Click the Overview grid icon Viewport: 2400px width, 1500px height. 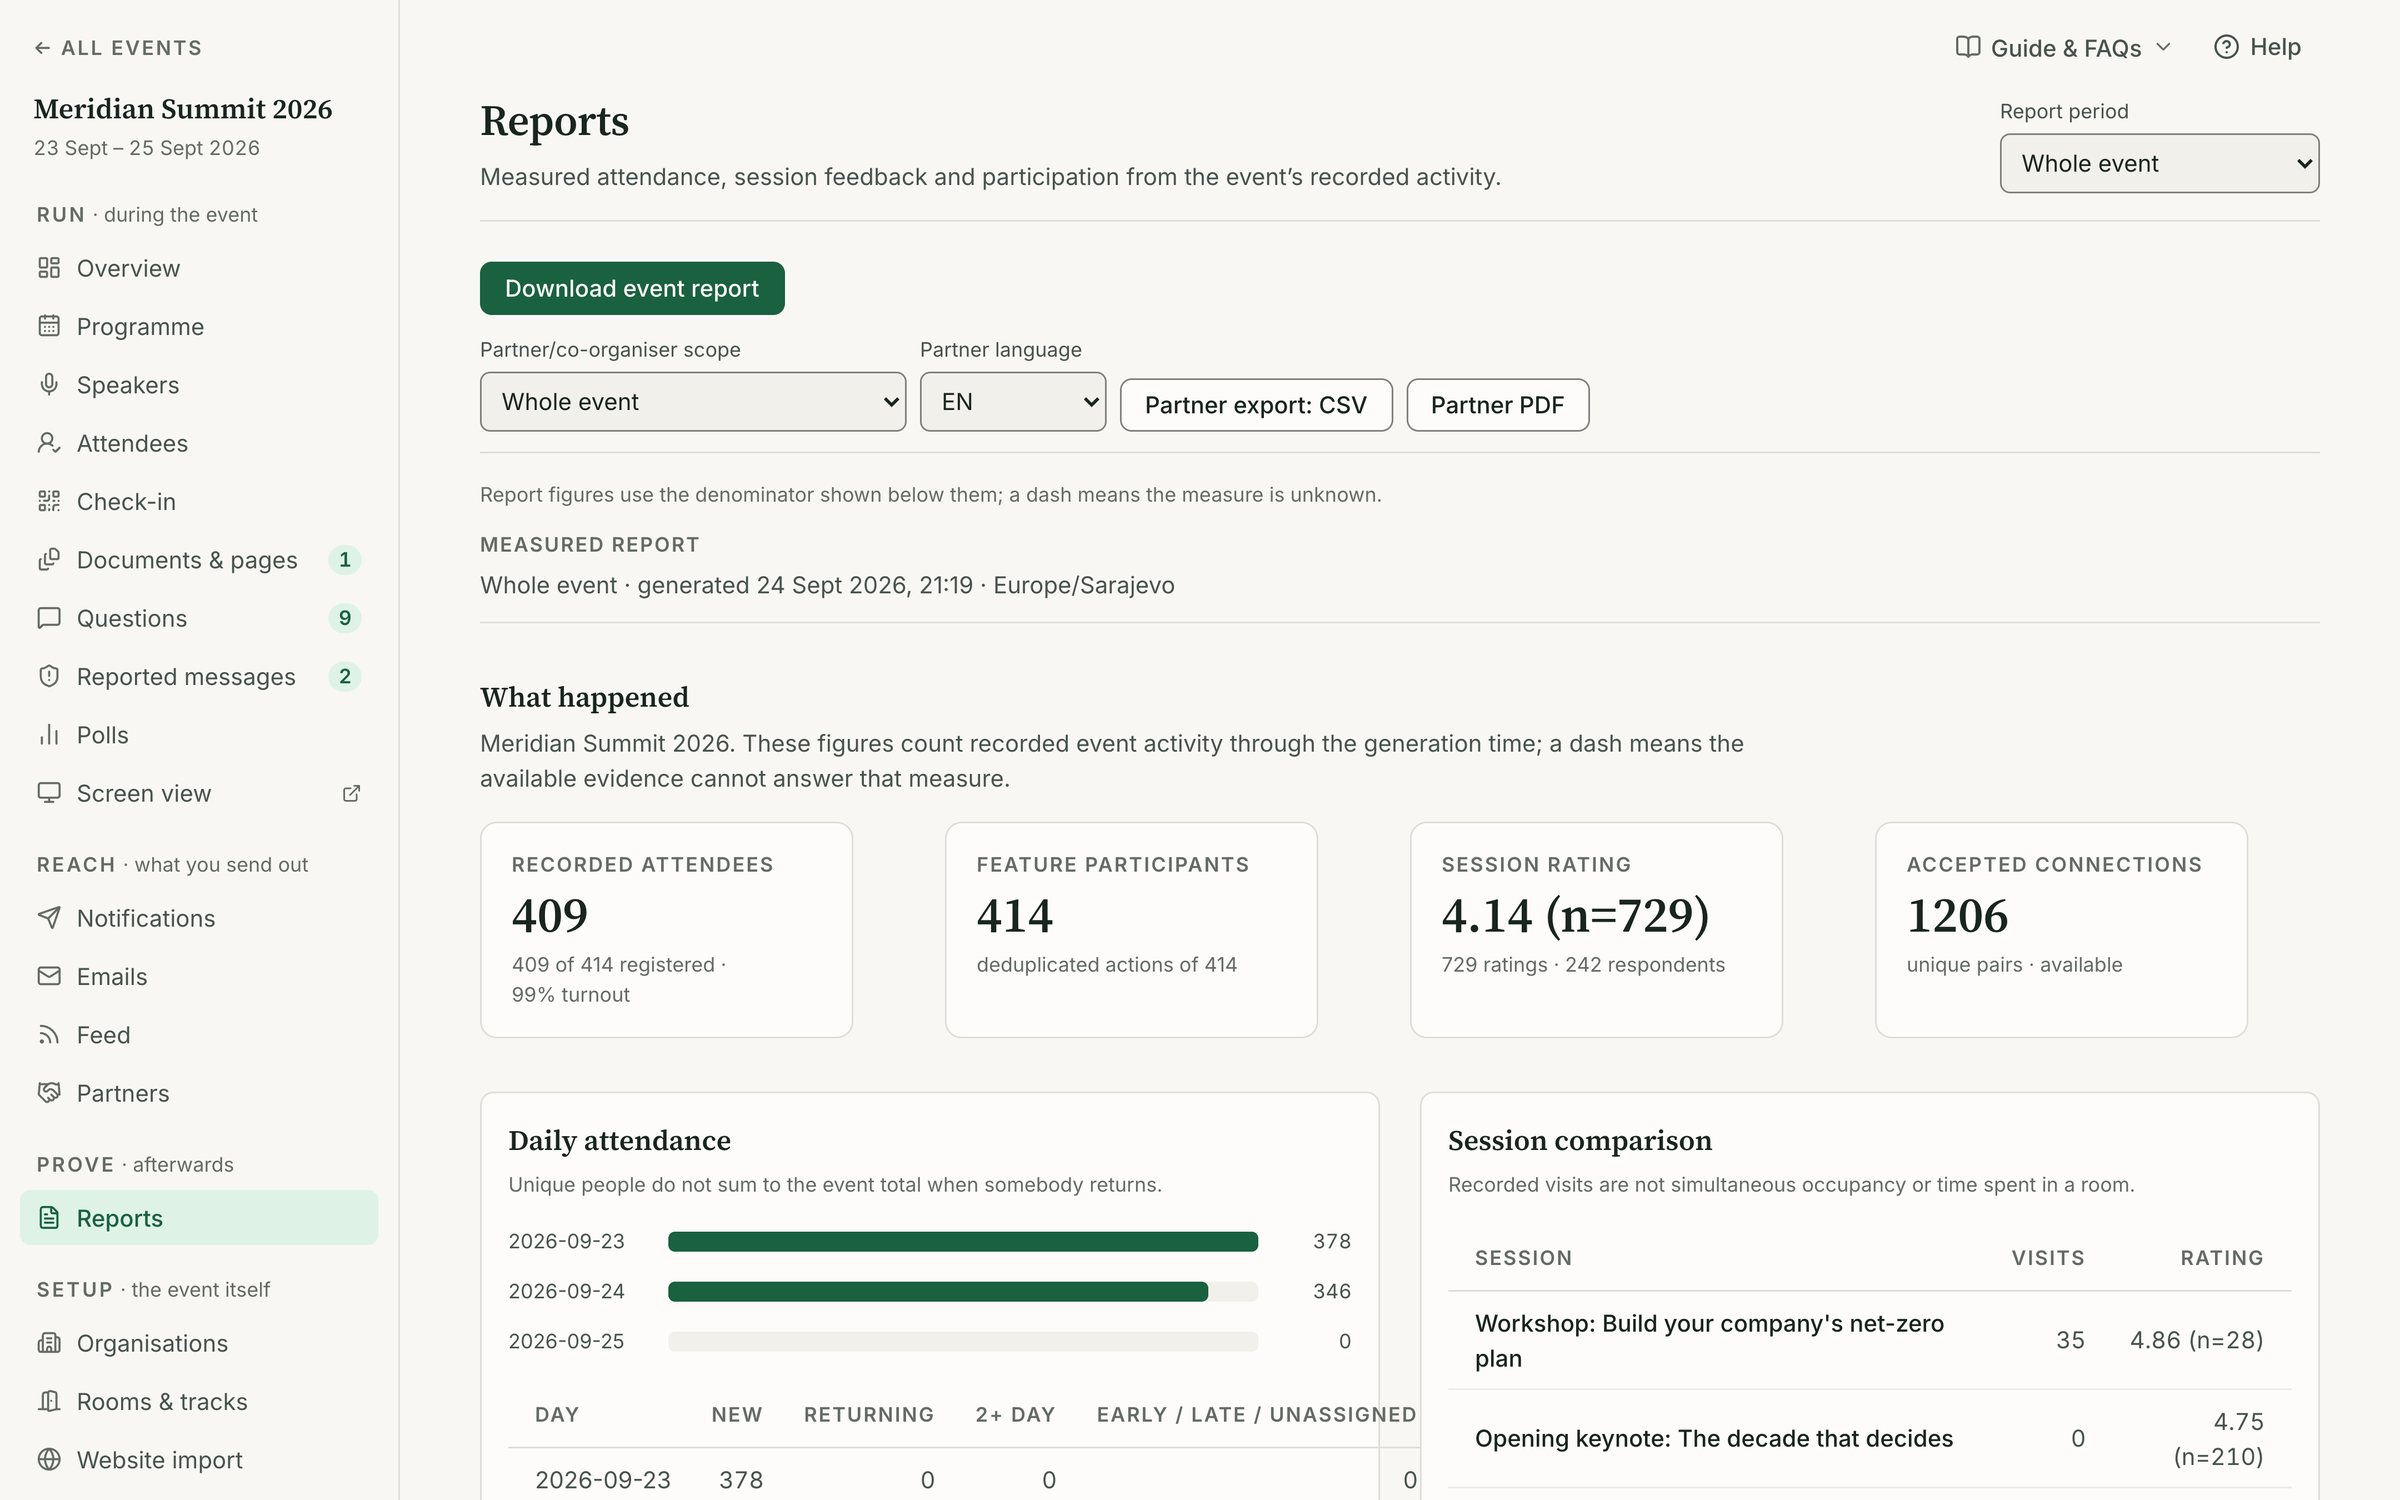coord(49,268)
